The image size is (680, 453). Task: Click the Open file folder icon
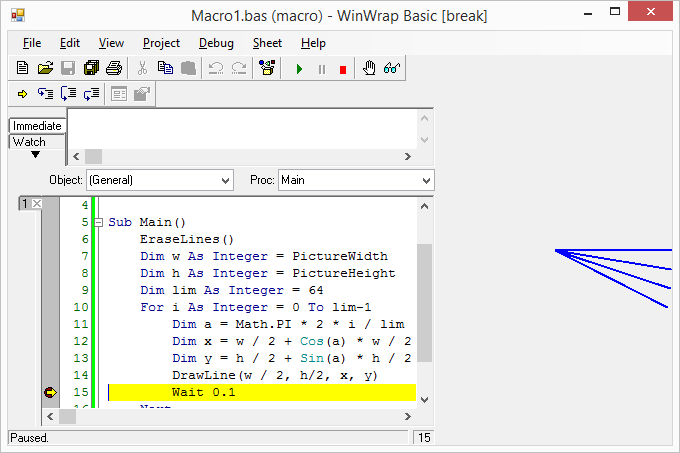(x=45, y=68)
